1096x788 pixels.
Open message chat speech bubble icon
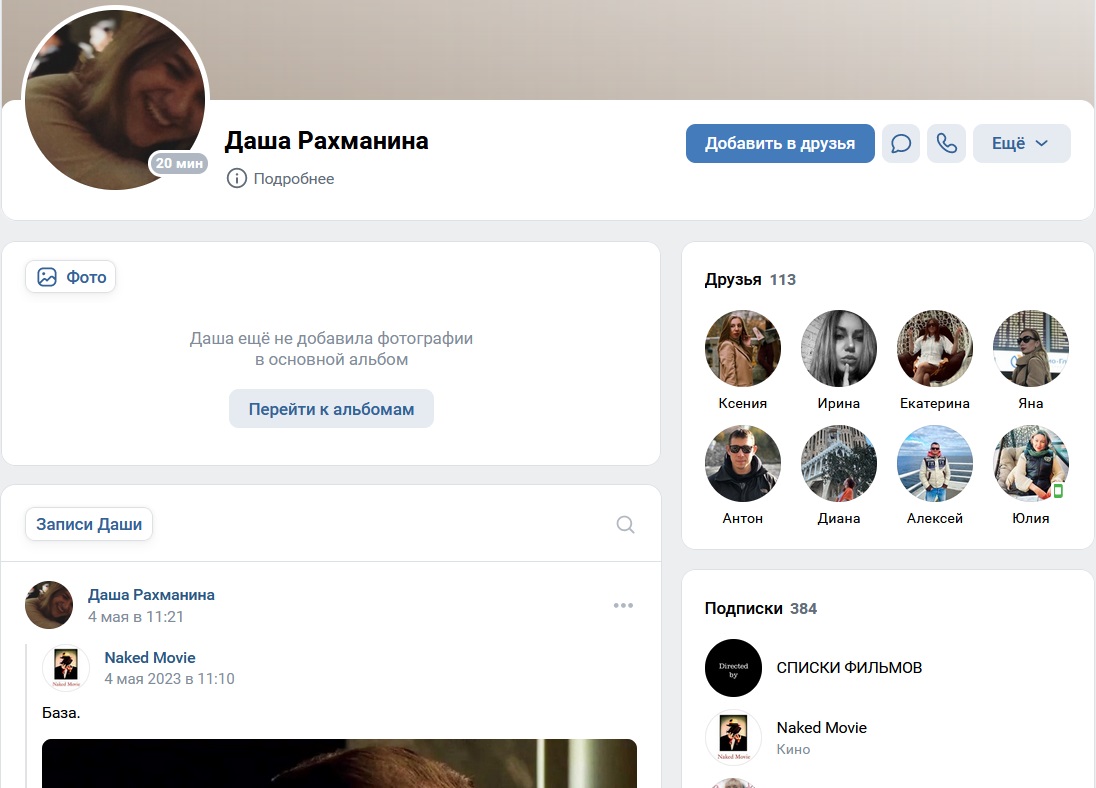pos(900,143)
